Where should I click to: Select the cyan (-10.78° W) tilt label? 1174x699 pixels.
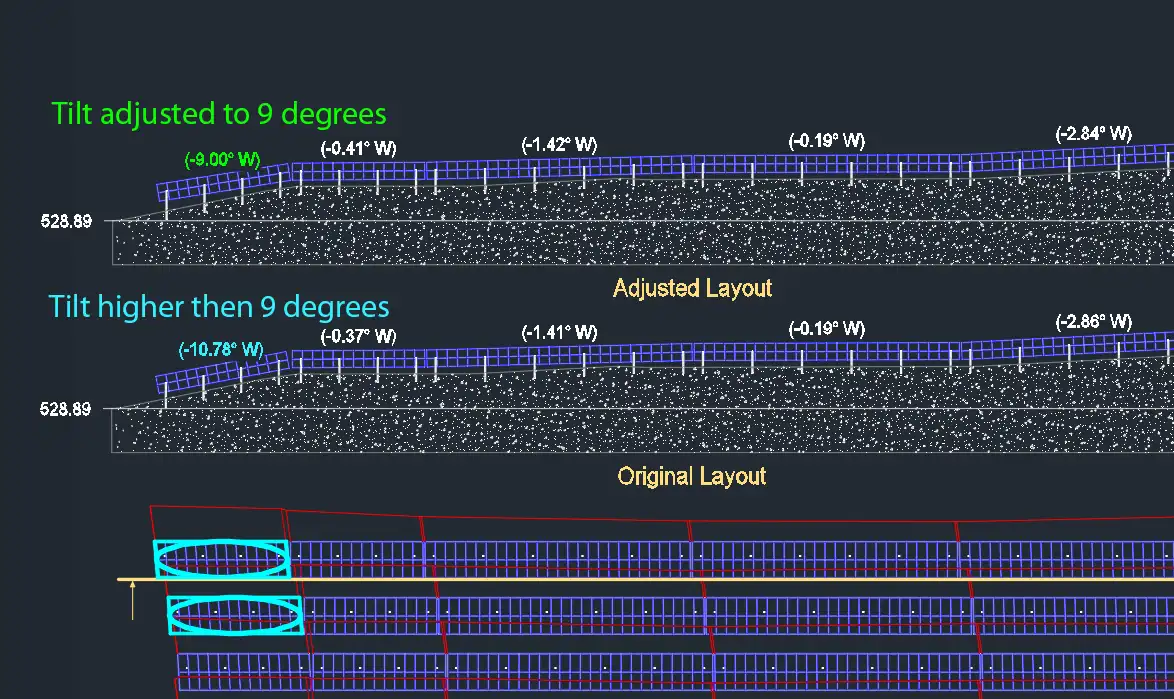(221, 350)
